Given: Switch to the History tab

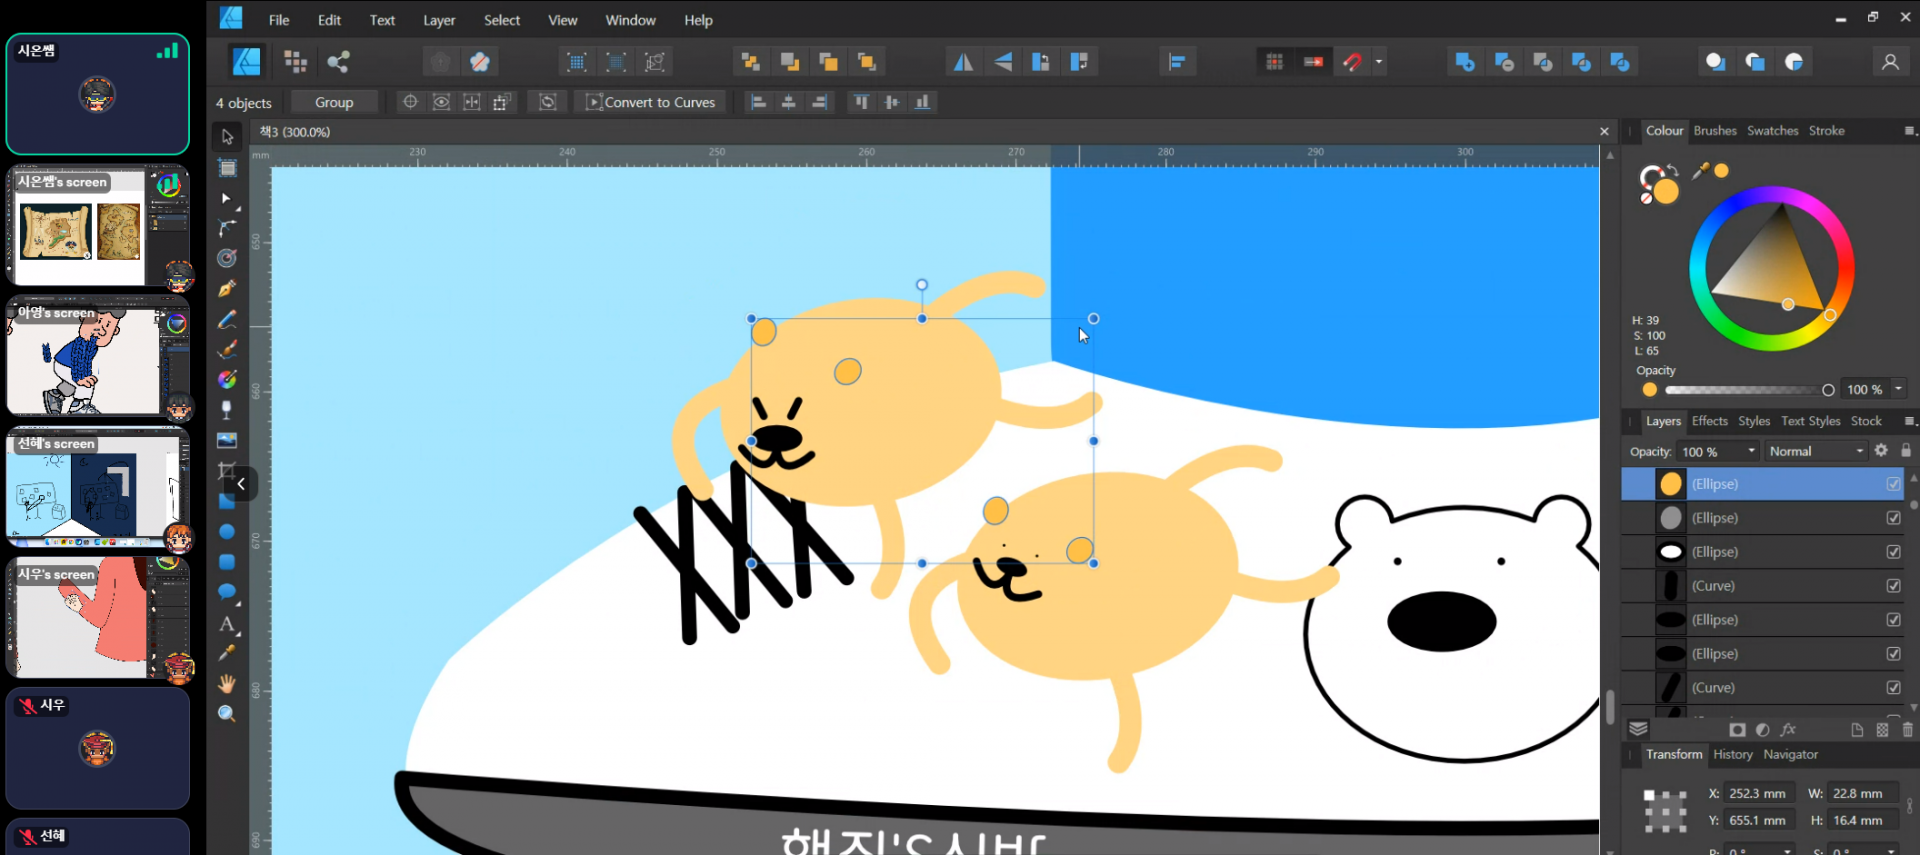Looking at the screenshot, I should pyautogui.click(x=1732, y=755).
